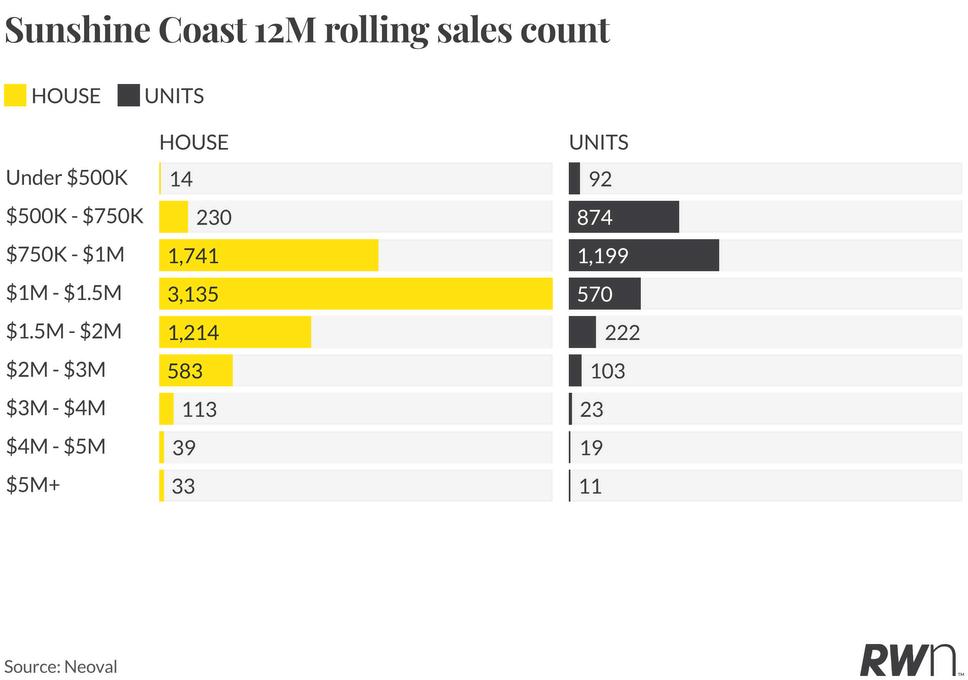The image size is (968, 680).
Task: Click the 874 units bar
Action: click(624, 217)
